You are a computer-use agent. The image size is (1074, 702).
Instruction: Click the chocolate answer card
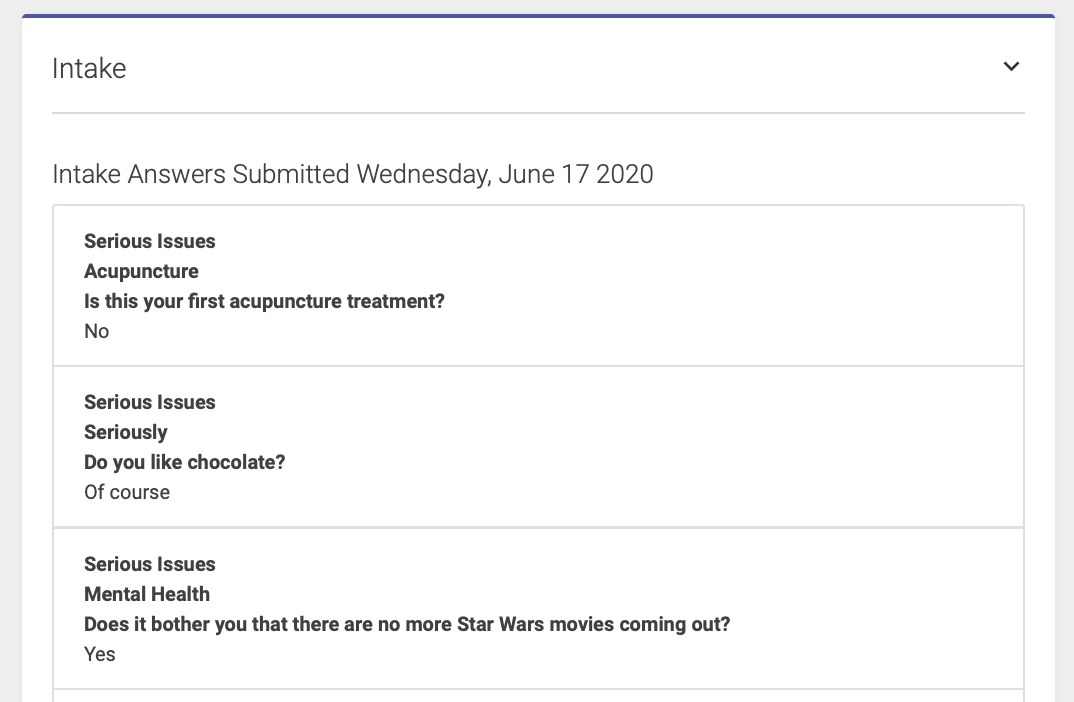[x=538, y=447]
